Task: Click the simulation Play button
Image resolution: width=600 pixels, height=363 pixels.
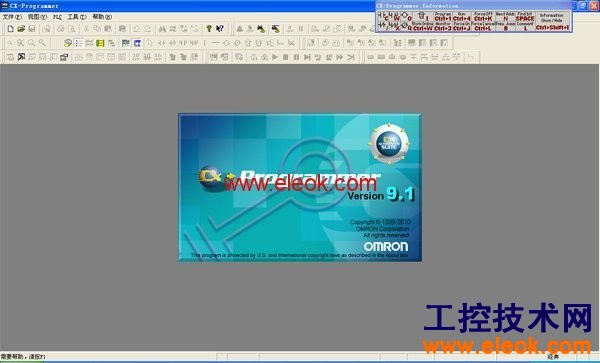Action: point(275,57)
